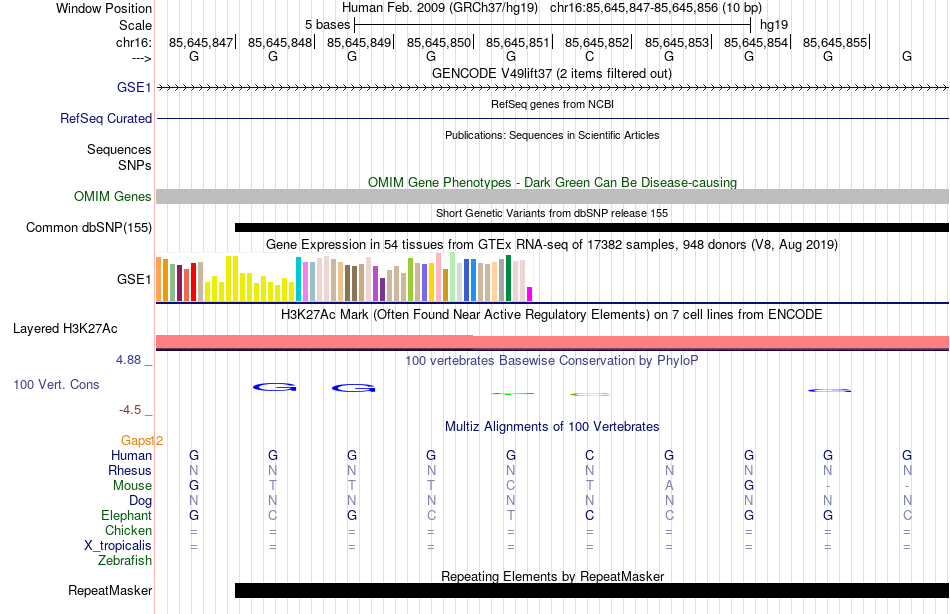Viewport: 950px width, 614px height.
Task: Click the RepeatMasker track label
Action: (110, 590)
